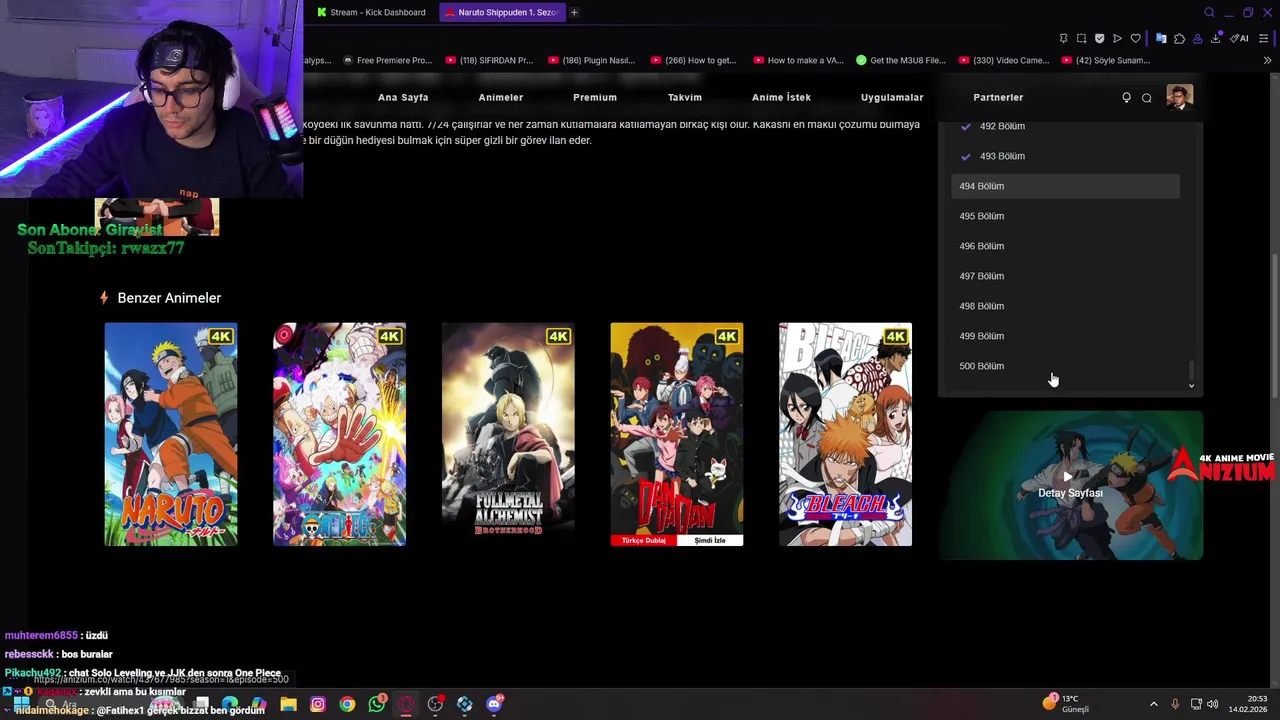Open Get the M3U8 File bookmark
Image resolution: width=1280 pixels, height=720 pixels.
[900, 60]
